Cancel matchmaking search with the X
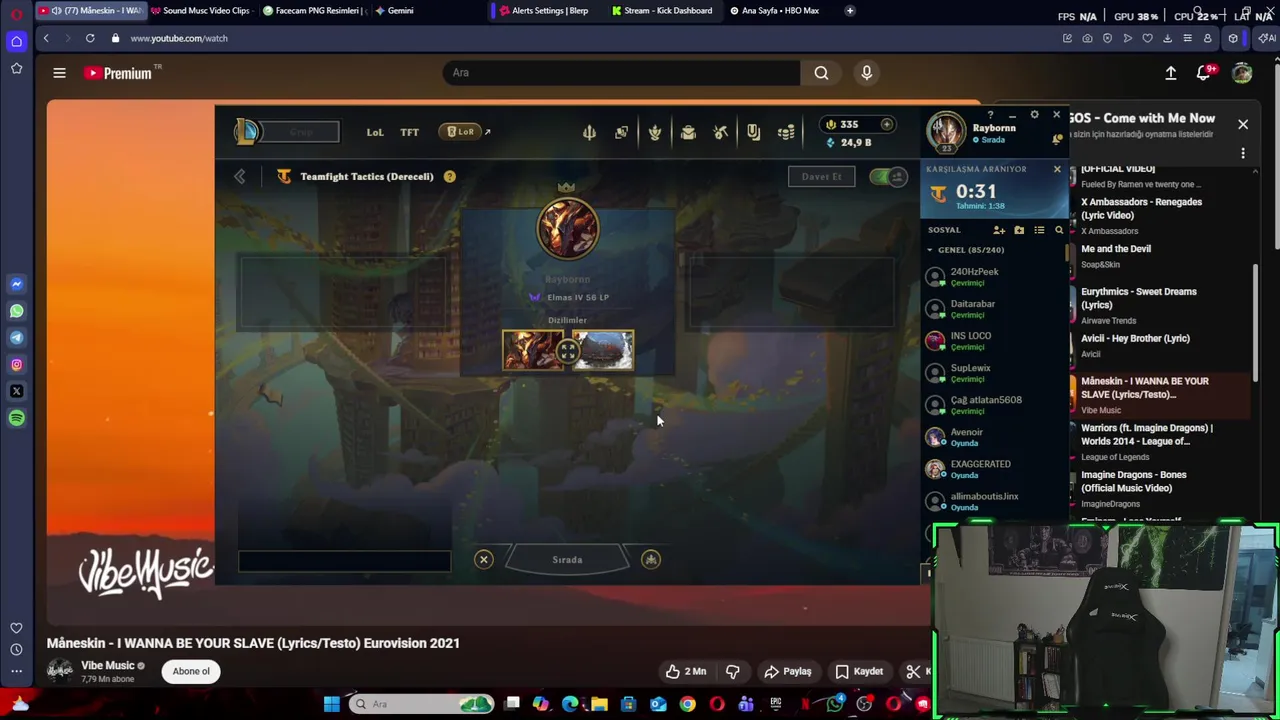The height and width of the screenshot is (720, 1280). coord(1057,169)
